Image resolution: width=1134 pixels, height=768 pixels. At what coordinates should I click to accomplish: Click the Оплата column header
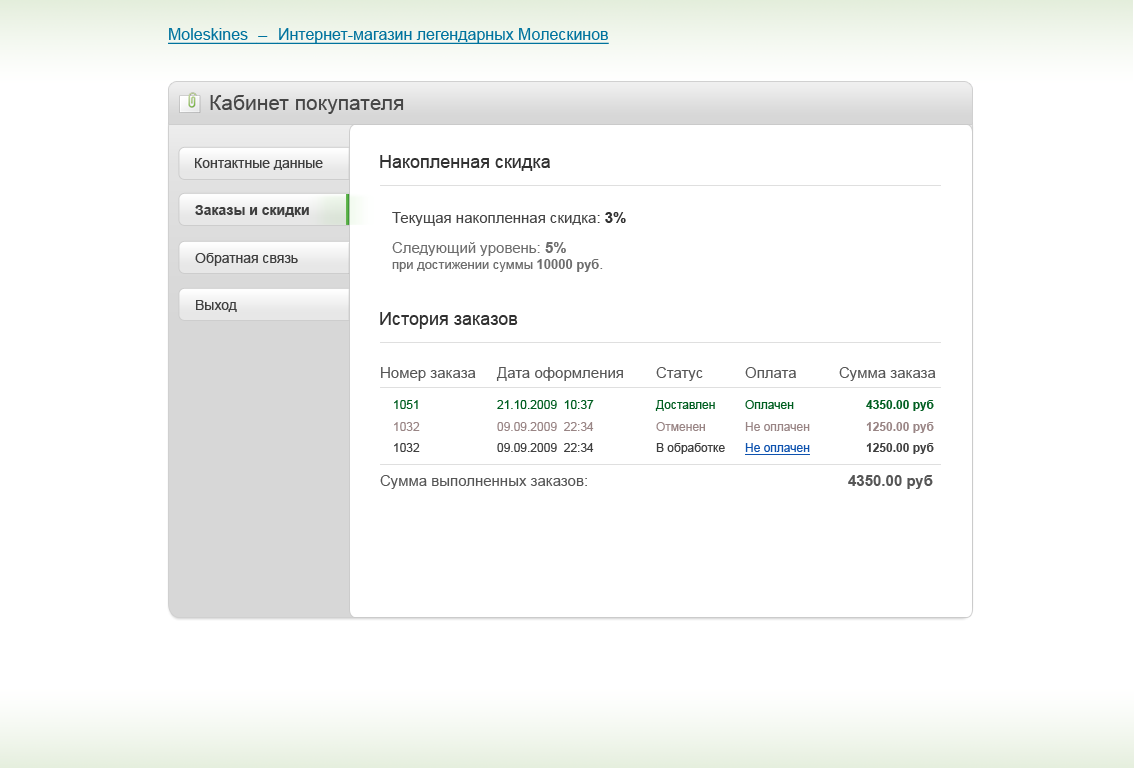coord(770,373)
